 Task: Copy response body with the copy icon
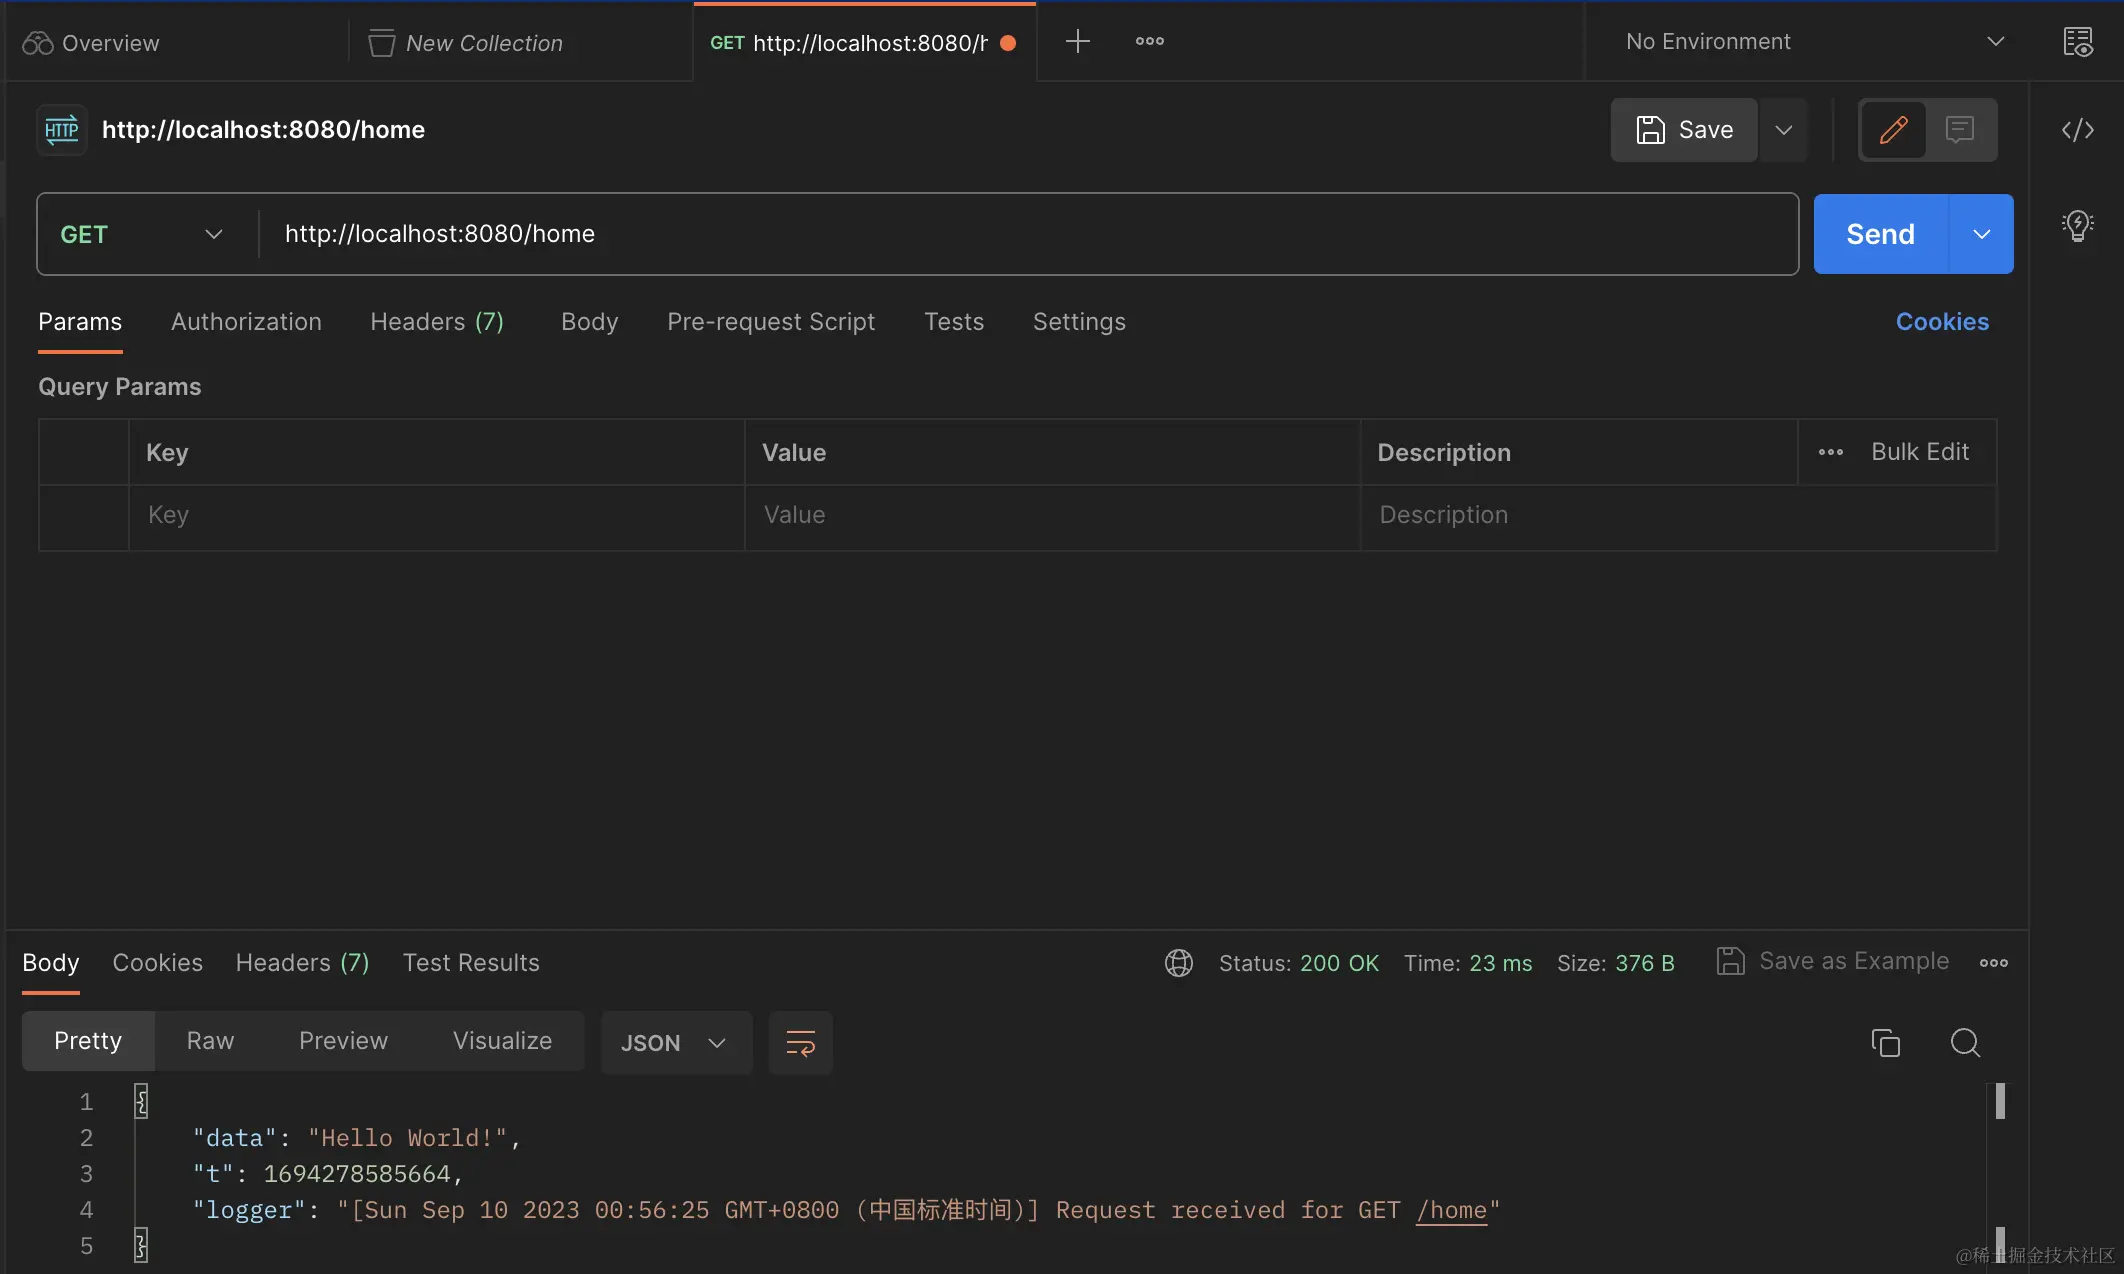pos(1885,1043)
